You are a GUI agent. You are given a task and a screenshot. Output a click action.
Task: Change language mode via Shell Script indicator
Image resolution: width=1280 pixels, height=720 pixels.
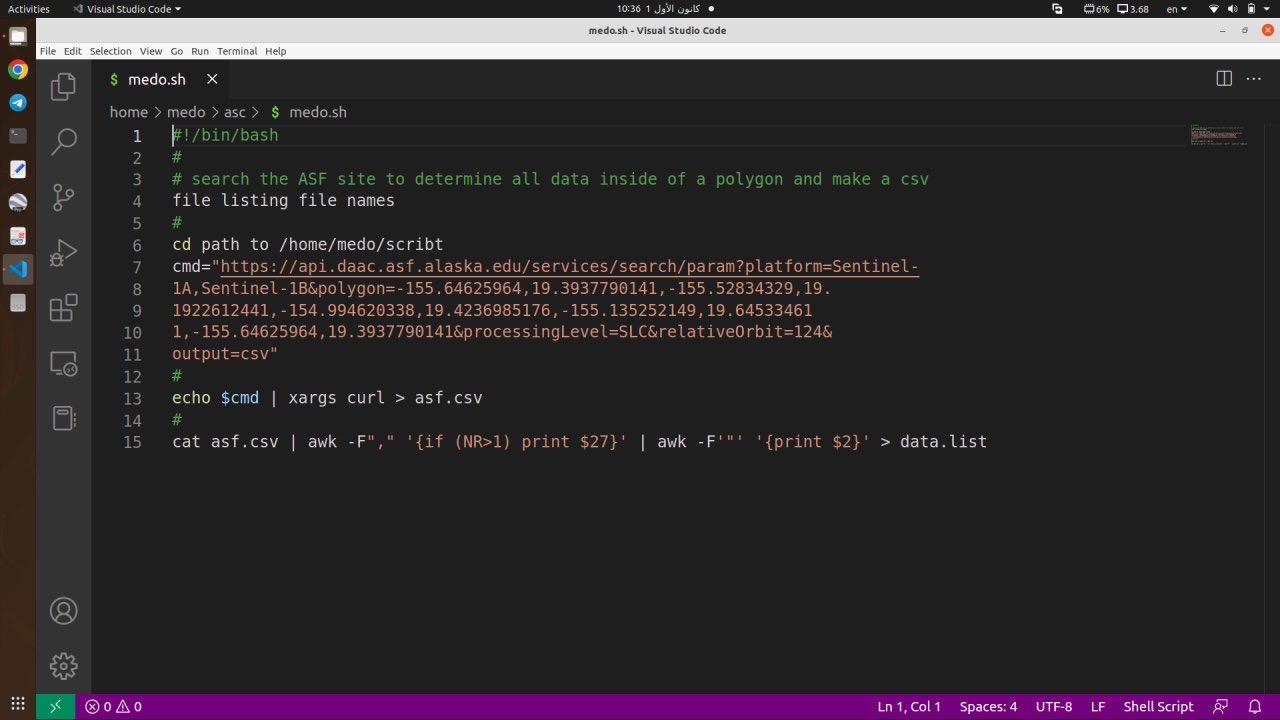click(x=1158, y=706)
